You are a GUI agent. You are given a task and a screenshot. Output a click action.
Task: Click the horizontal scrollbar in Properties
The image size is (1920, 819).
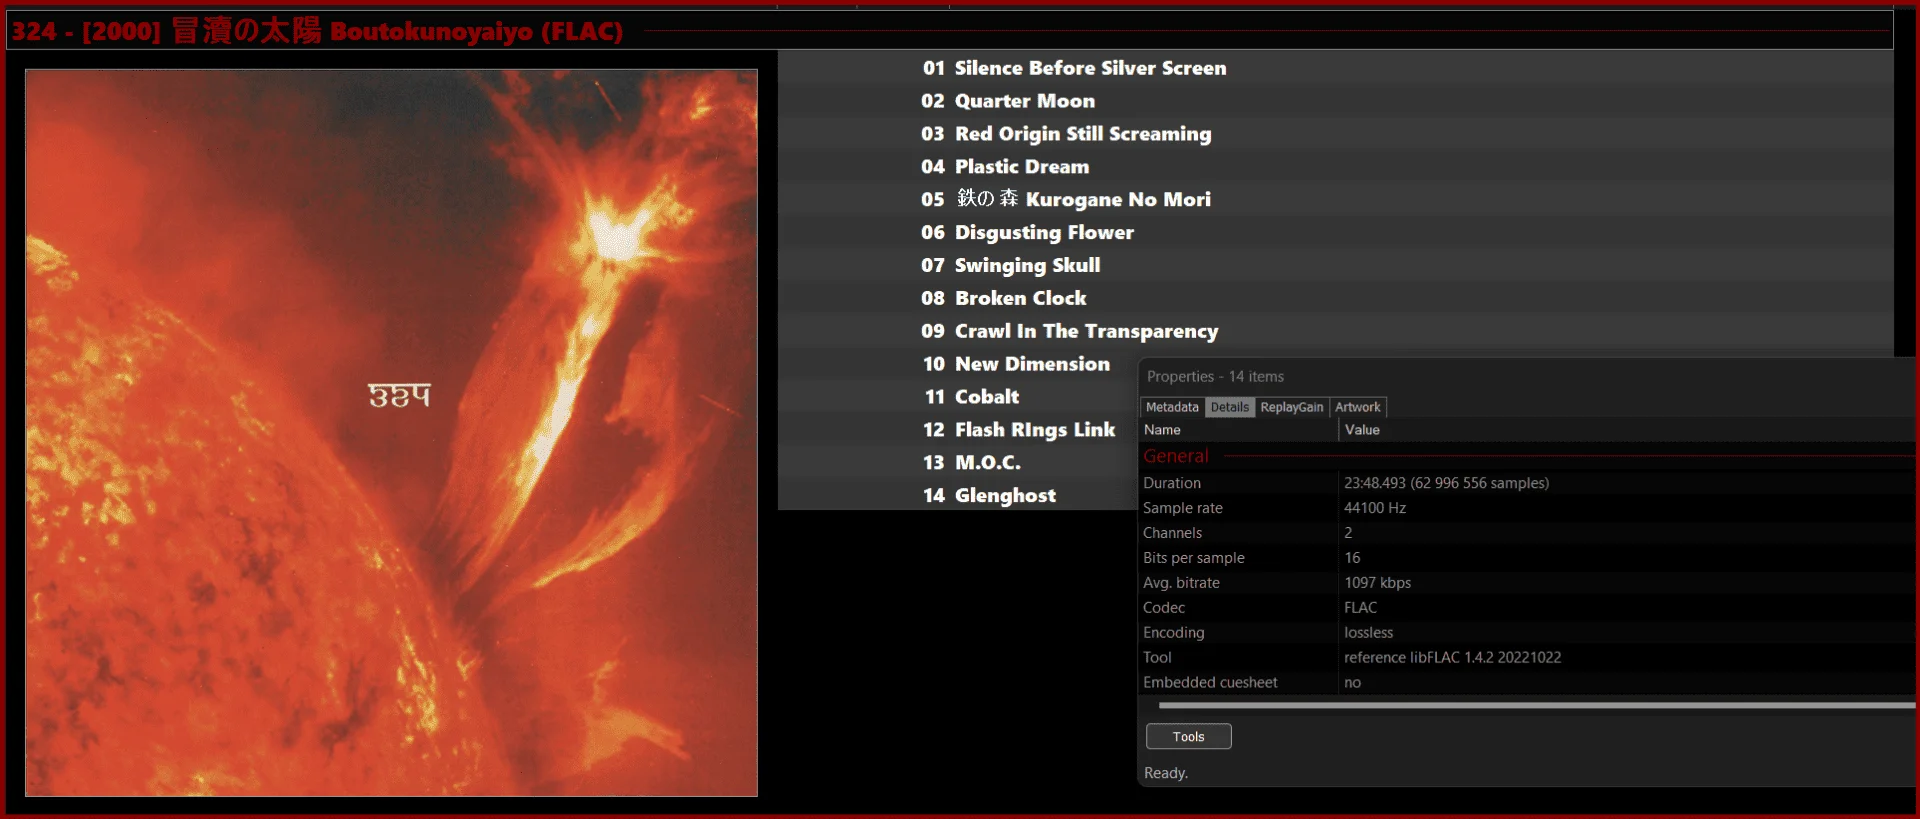coord(1537,705)
